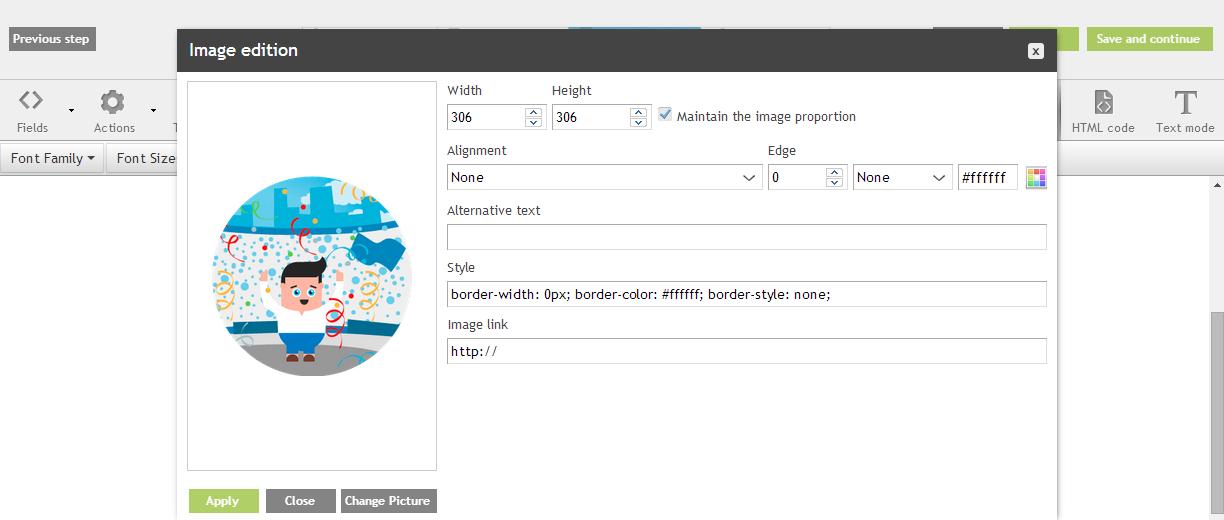Image resolution: width=1224 pixels, height=520 pixels.
Task: Open the Actions gear icon
Action: [x=112, y=102]
